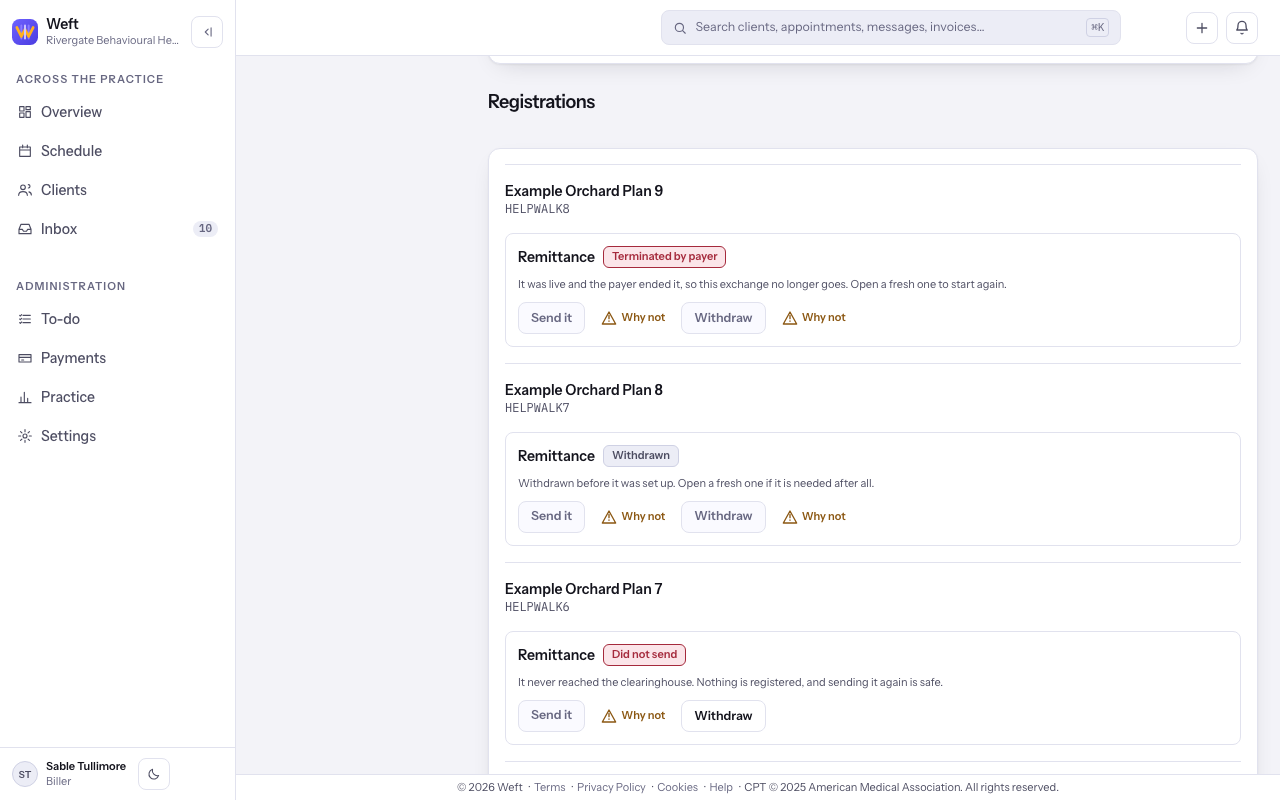
Task: Click the plus icon to create new
Action: click(1202, 28)
